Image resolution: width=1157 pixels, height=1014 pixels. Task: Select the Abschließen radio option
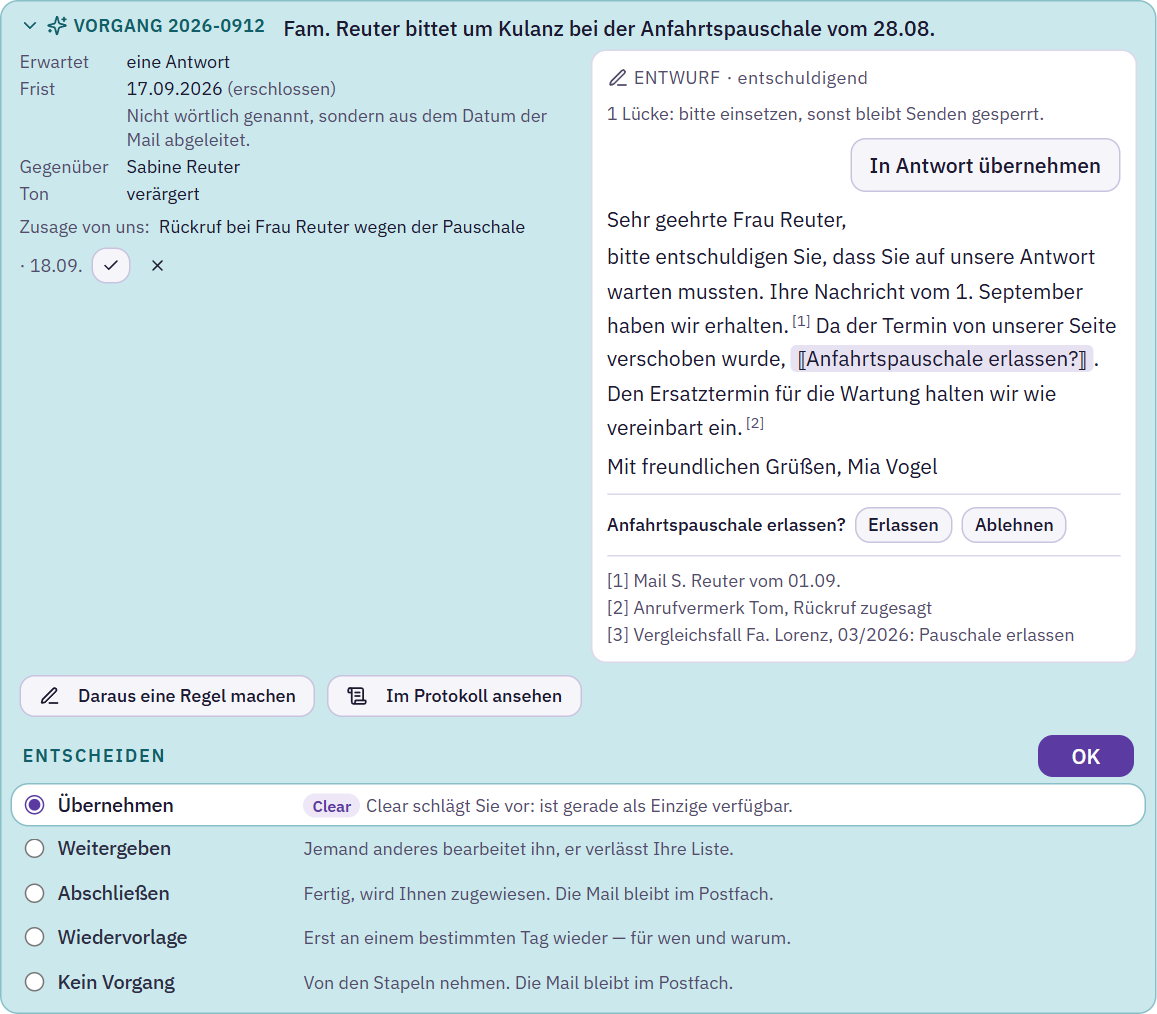pos(35,894)
